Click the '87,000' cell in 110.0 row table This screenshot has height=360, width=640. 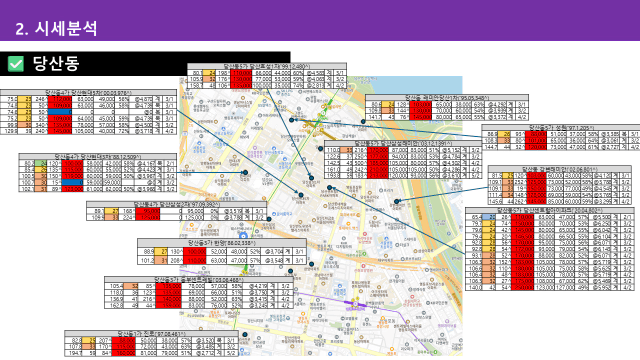[398, 150]
